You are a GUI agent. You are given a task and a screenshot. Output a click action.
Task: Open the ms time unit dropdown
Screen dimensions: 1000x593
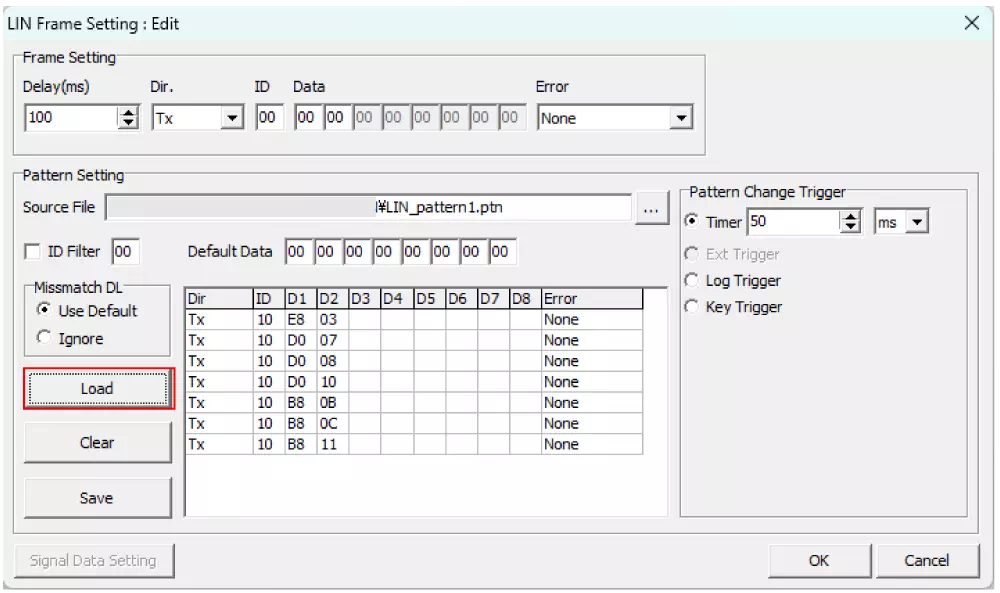[918, 221]
